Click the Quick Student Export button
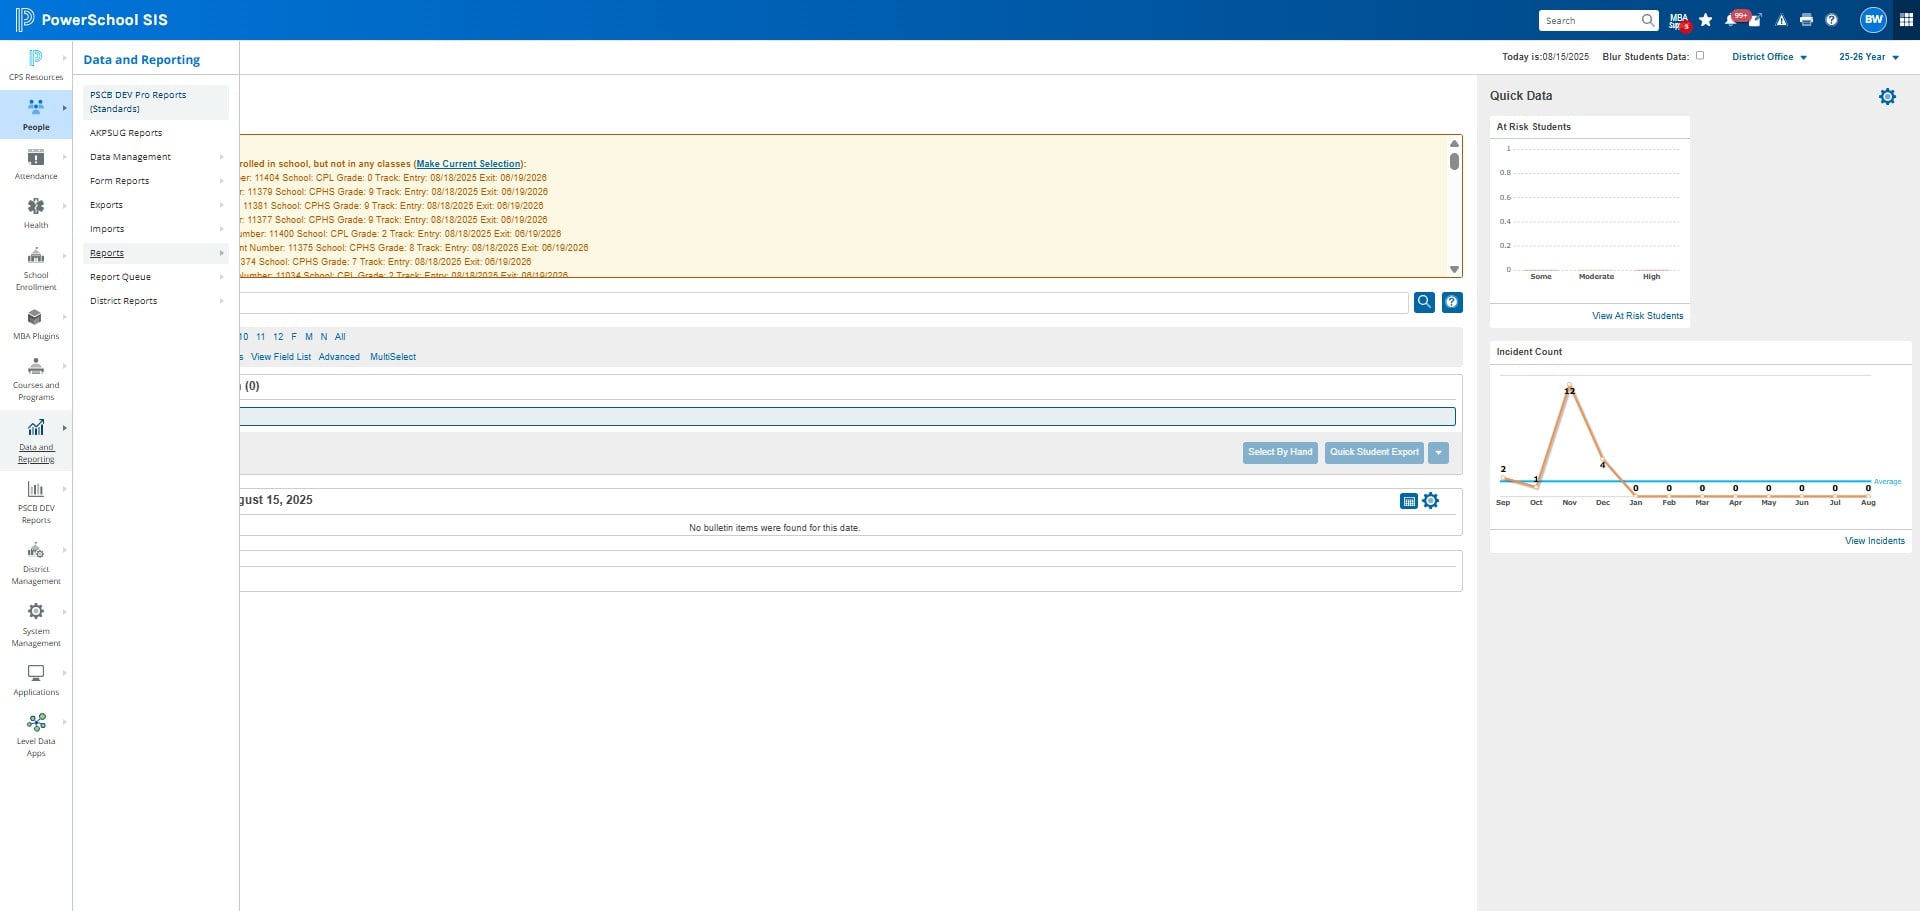The image size is (1920, 911). 1374,453
